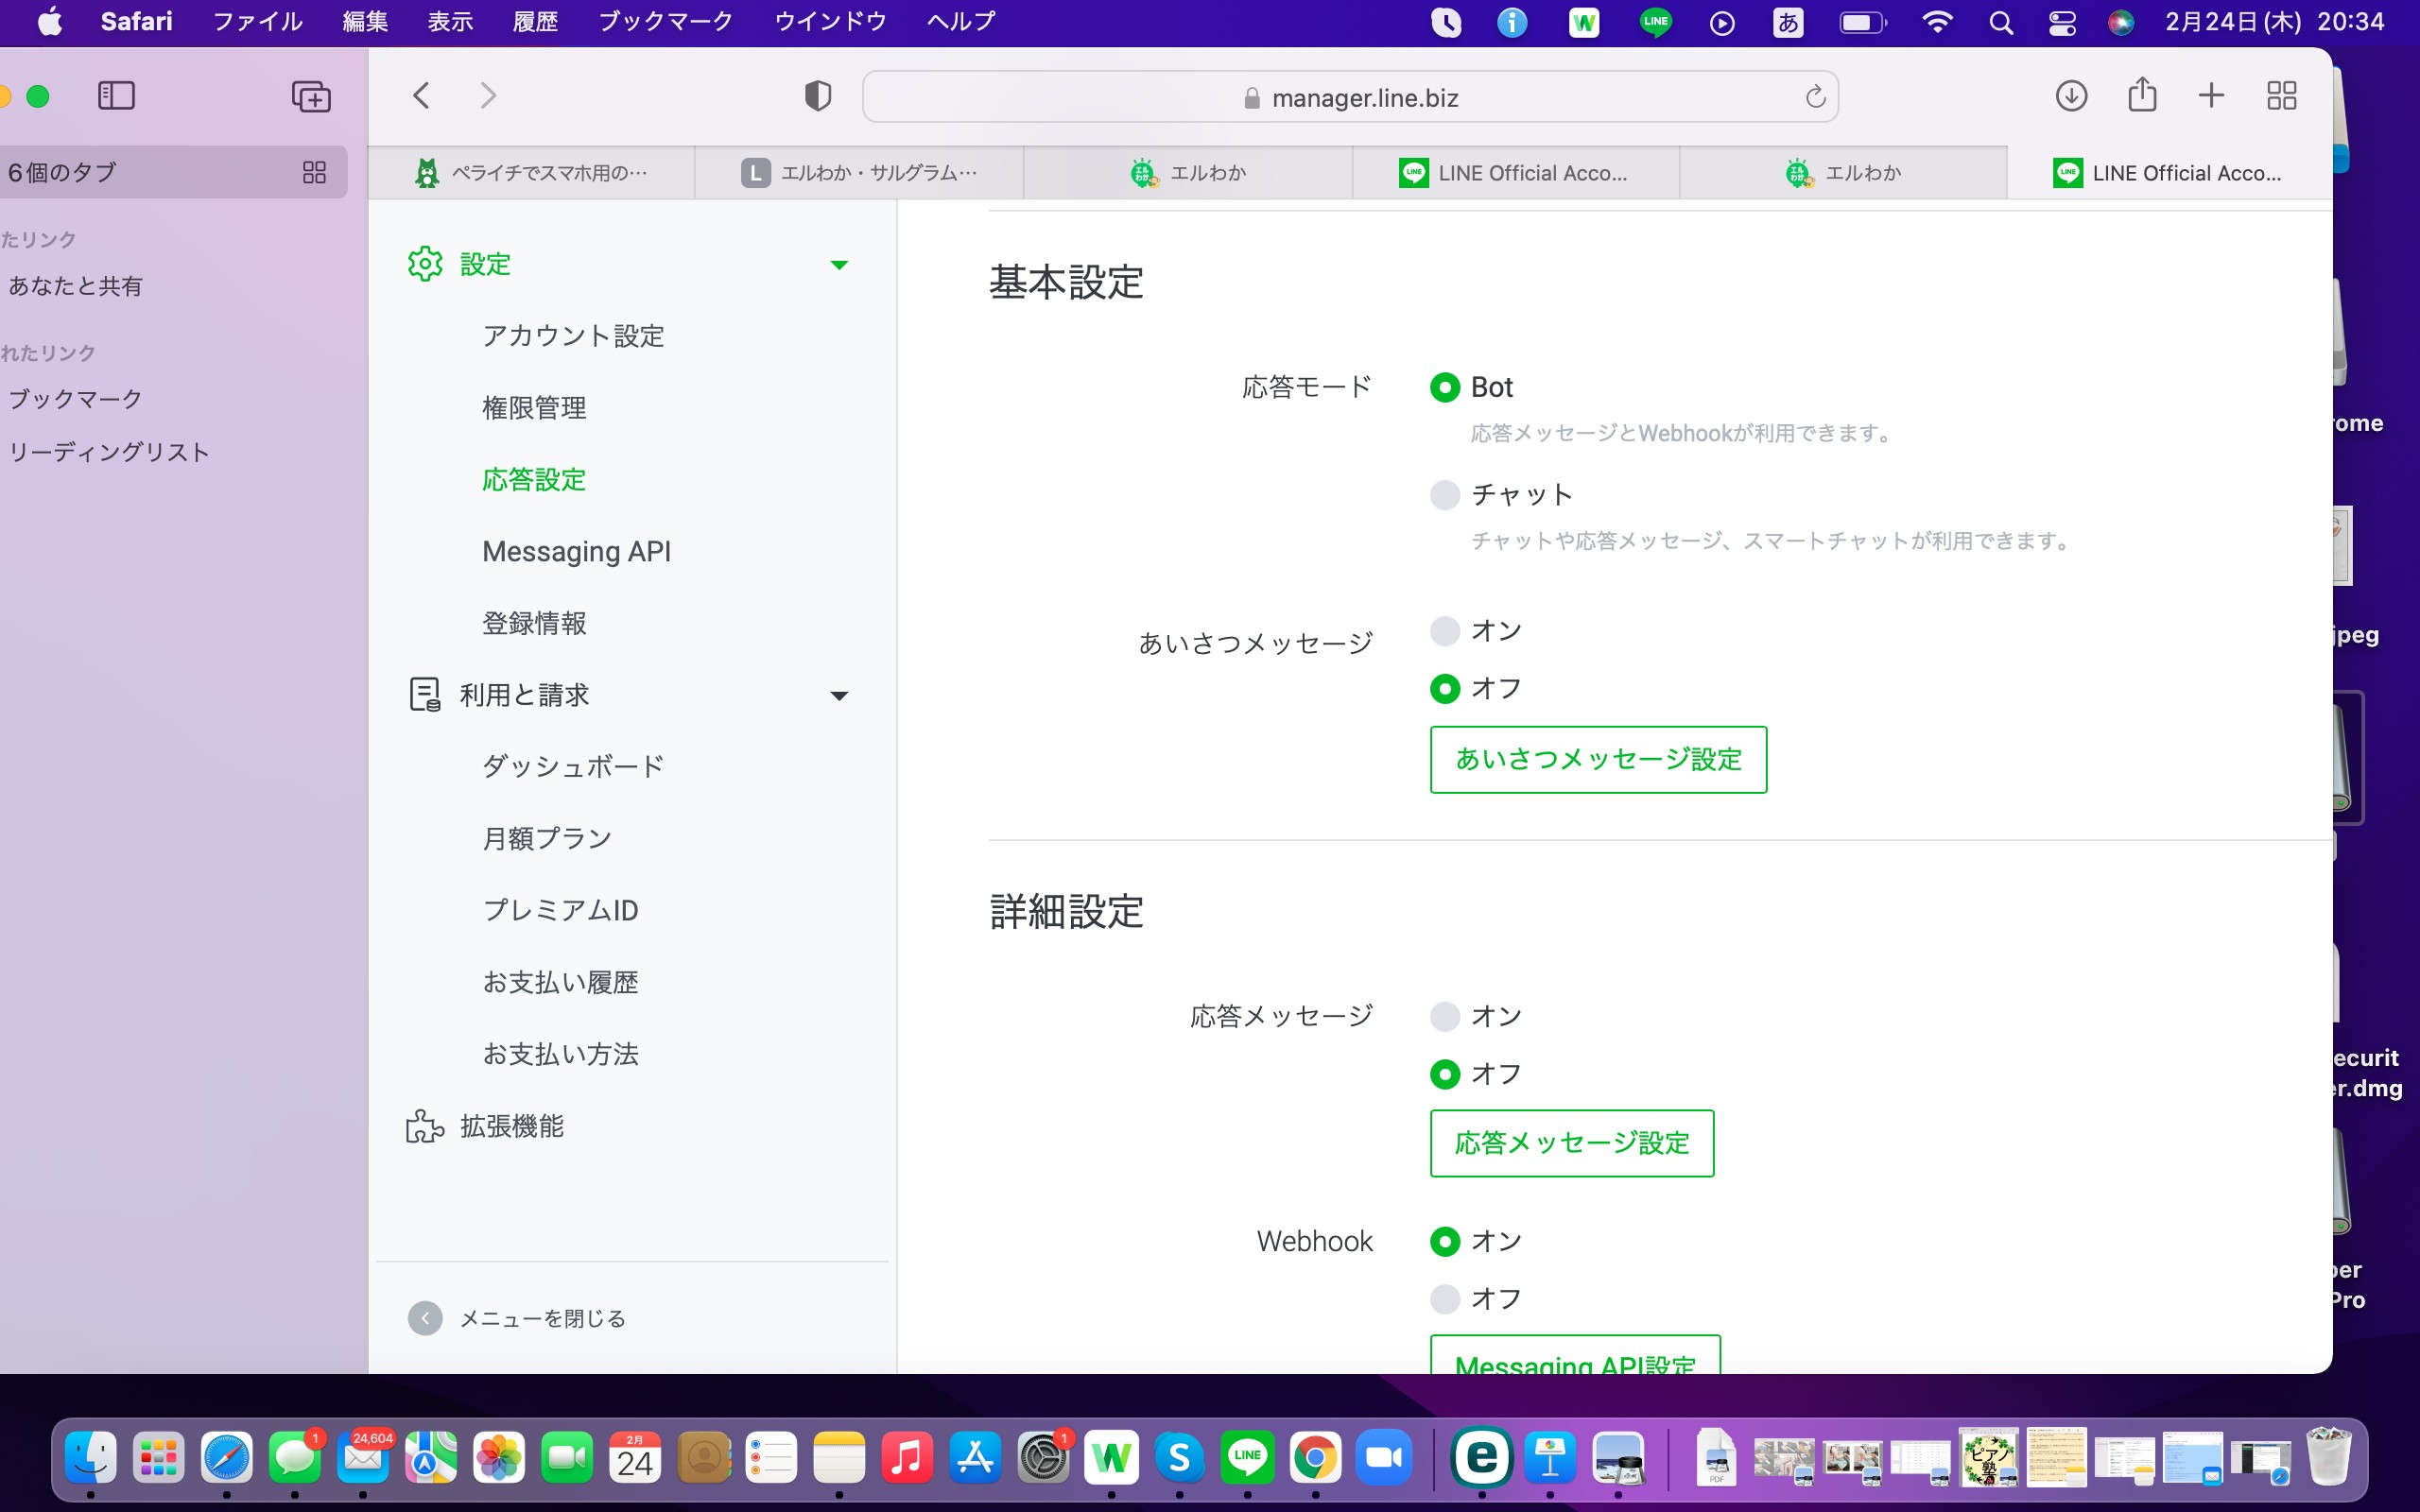Open 登録情報 in side menu
This screenshot has width=2420, height=1512.
click(x=534, y=623)
